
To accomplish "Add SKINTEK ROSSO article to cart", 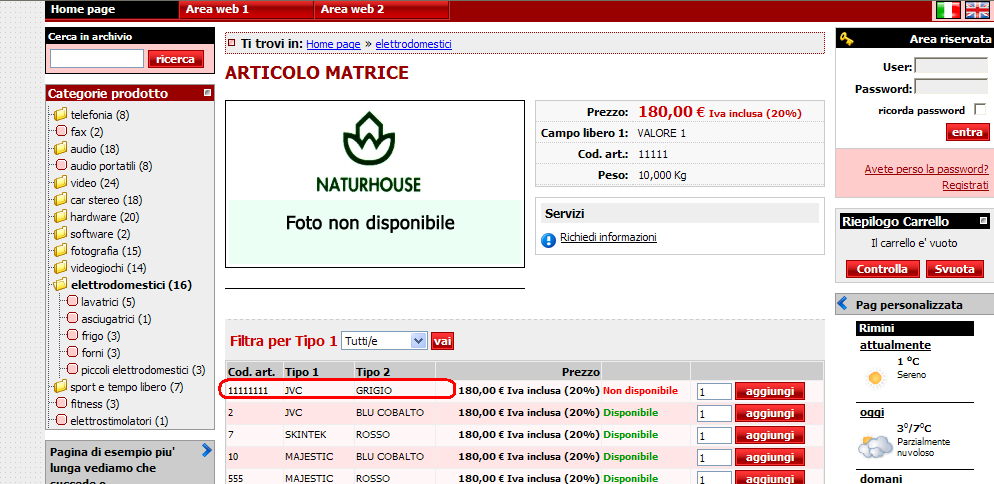I will point(770,436).
